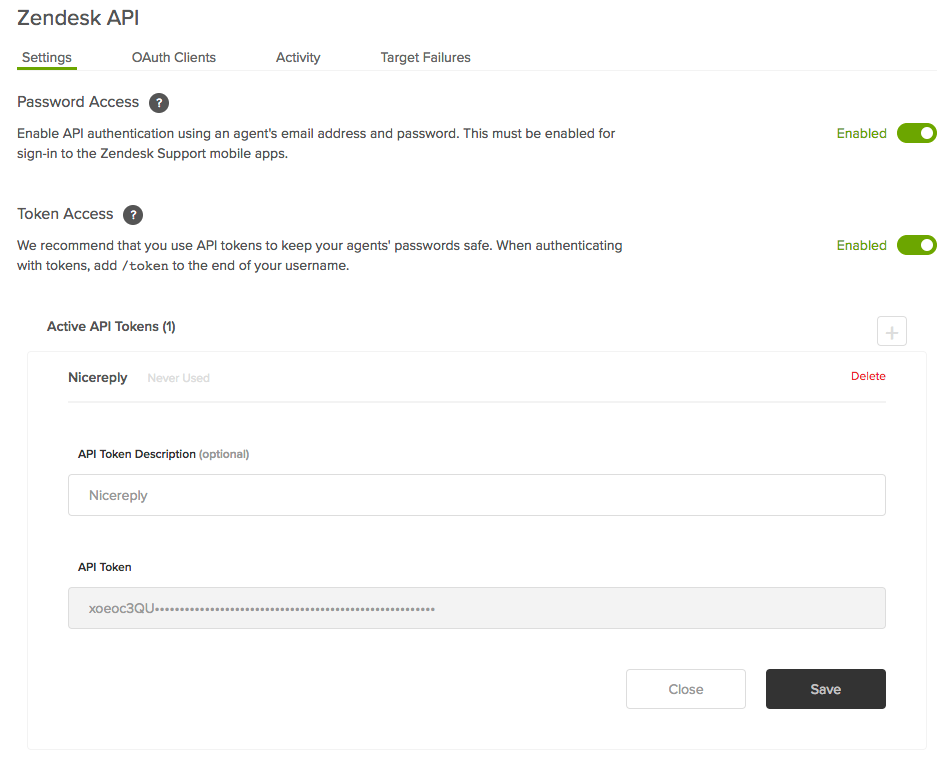Click Enabled label beside Password Access

(x=861, y=134)
